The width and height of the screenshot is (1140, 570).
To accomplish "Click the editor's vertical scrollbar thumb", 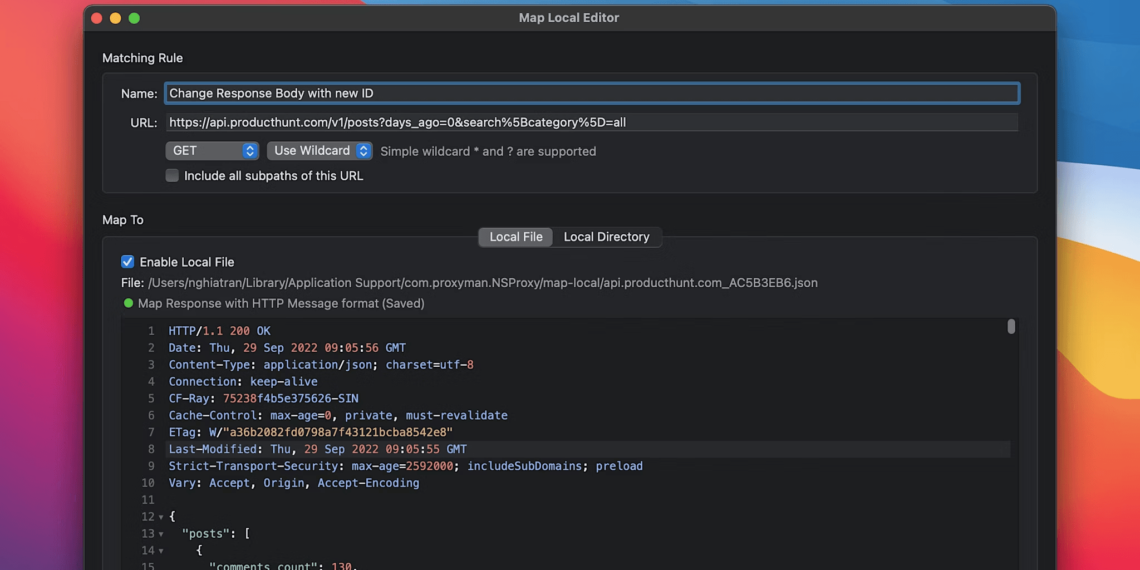I will click(x=1011, y=327).
